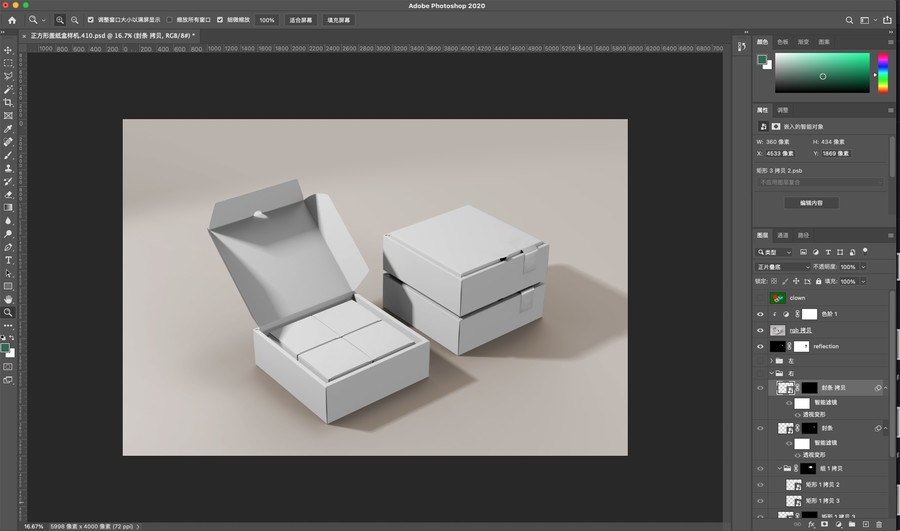Open the History panel icon

(742, 46)
